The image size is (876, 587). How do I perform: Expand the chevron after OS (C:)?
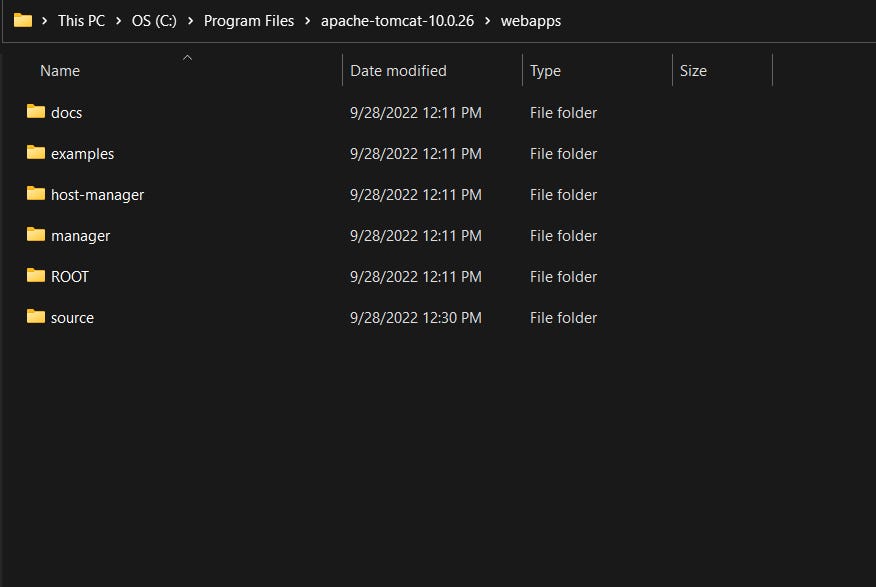click(x=191, y=21)
